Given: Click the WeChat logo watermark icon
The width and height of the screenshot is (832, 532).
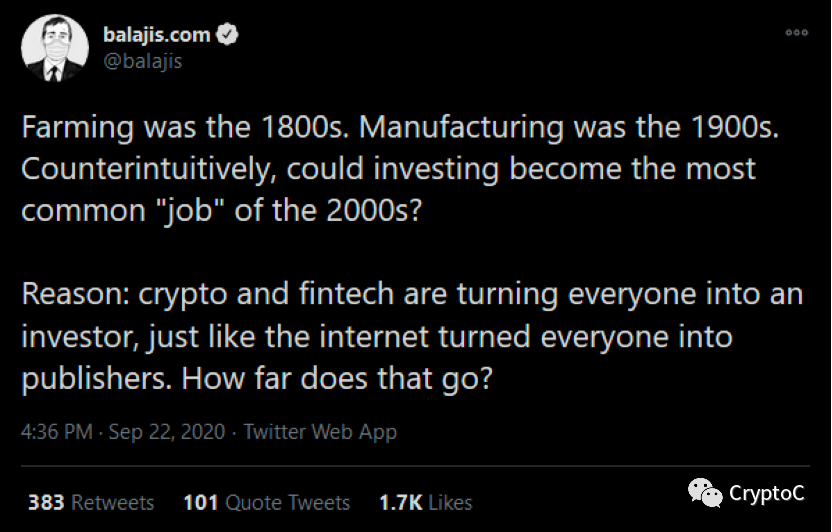Looking at the screenshot, I should [x=706, y=493].
